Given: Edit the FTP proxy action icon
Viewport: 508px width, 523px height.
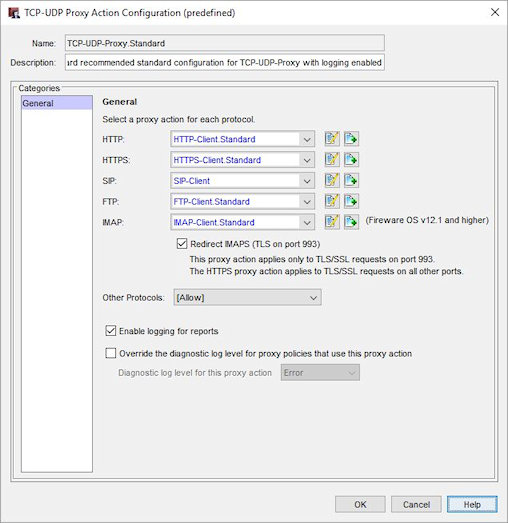Looking at the screenshot, I should click(332, 201).
